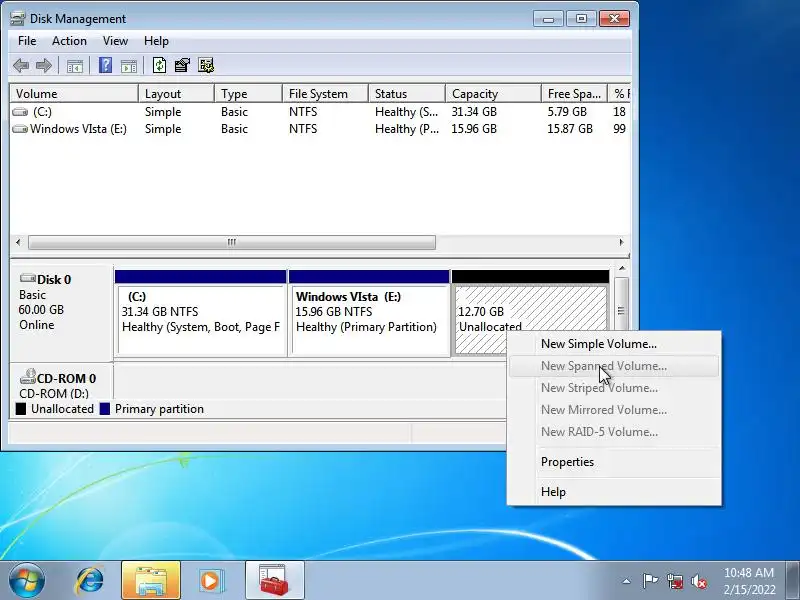Click the network tray icon
800x600 pixels.
(x=674, y=581)
